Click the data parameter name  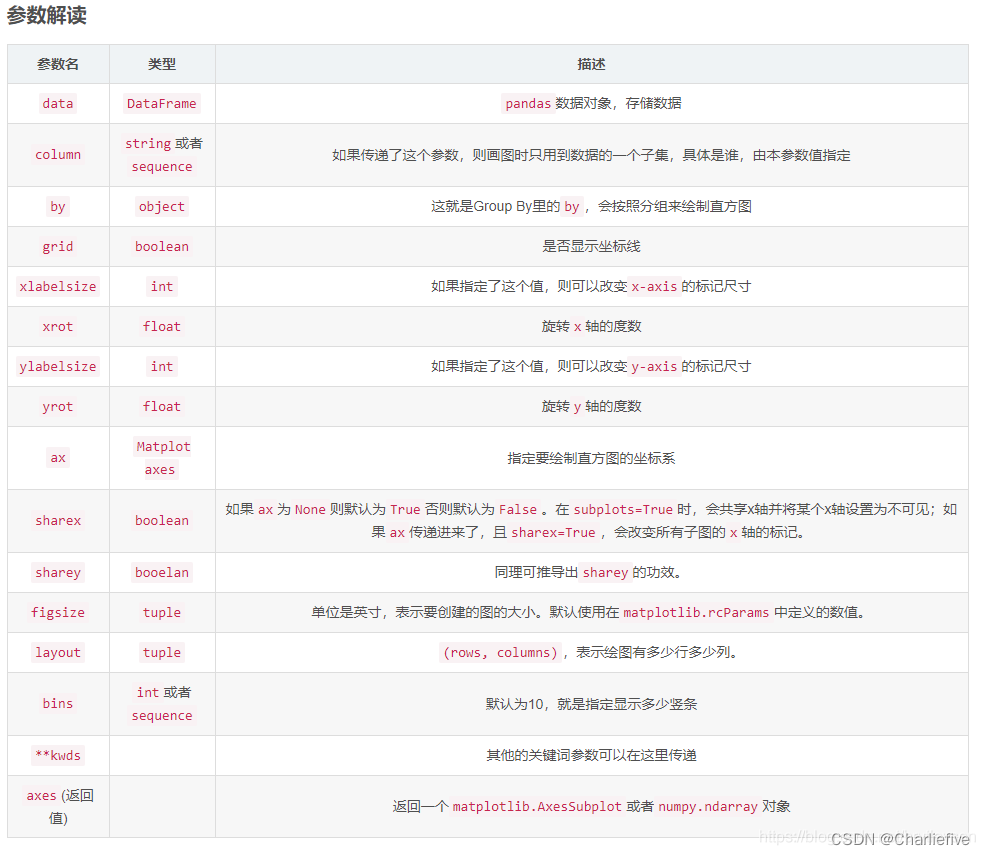point(57,103)
